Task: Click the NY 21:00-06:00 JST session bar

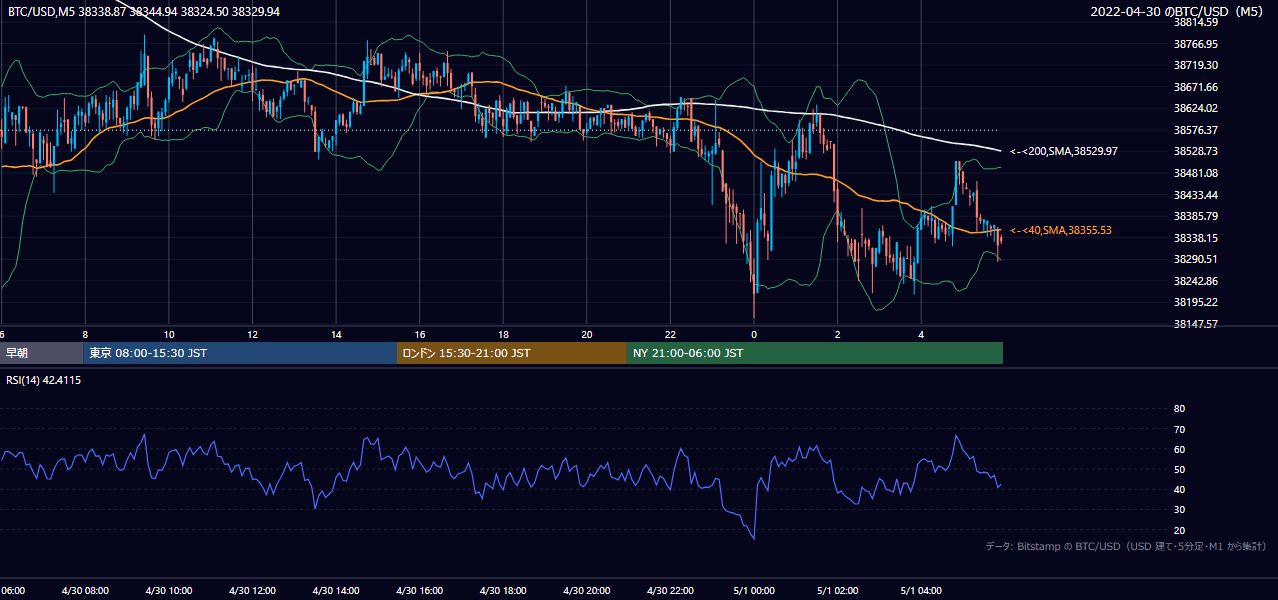Action: (x=815, y=353)
